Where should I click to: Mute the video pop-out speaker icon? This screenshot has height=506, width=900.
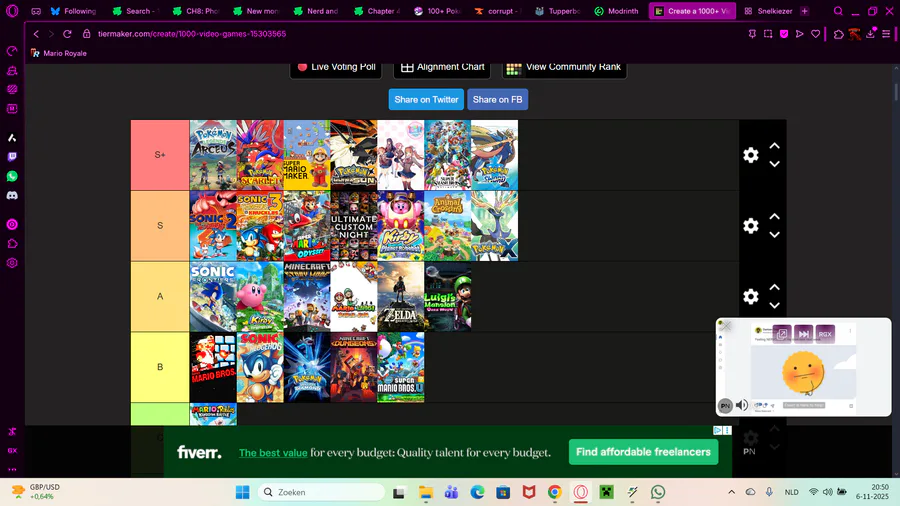tap(742, 405)
